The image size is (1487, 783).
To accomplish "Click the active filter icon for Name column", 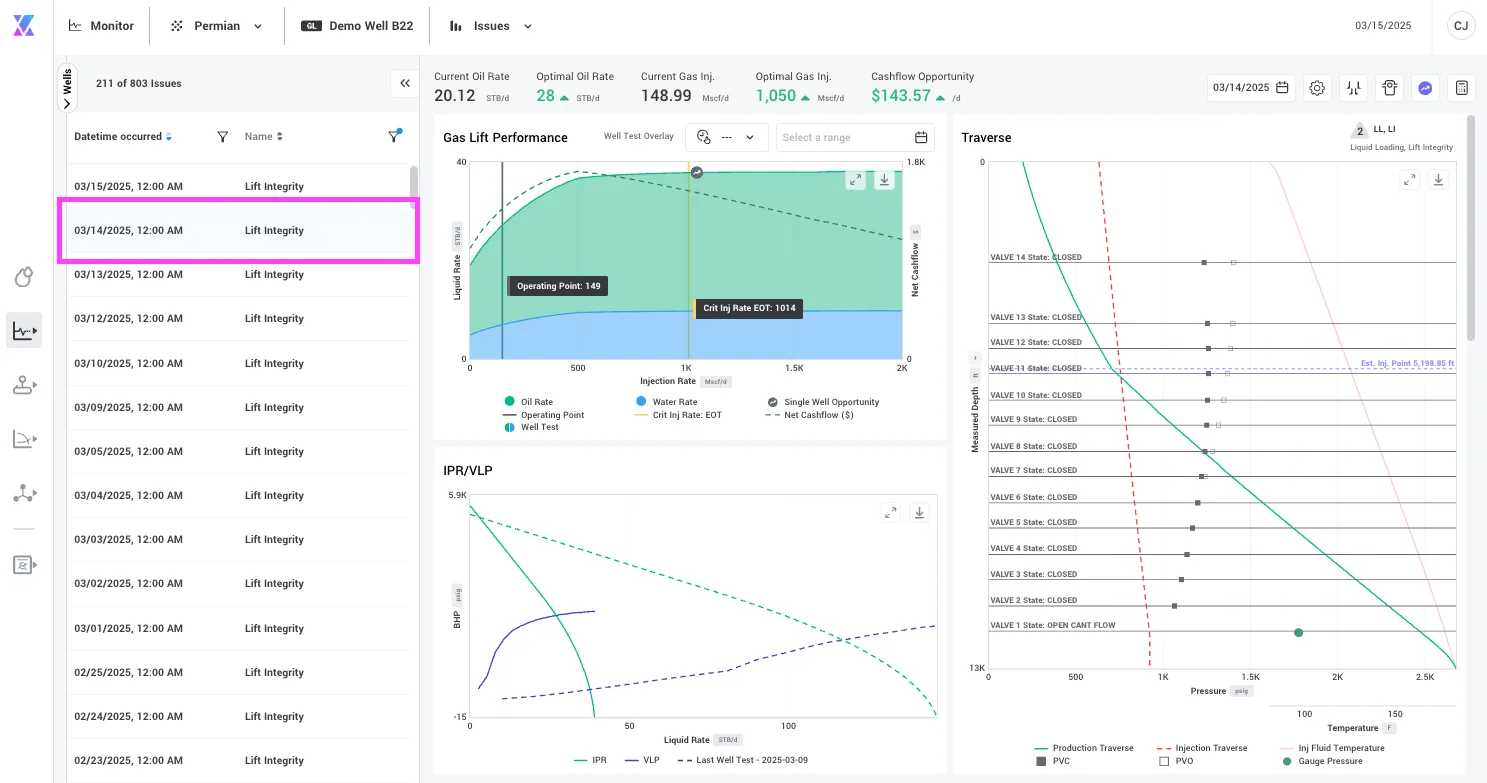I will coord(395,136).
